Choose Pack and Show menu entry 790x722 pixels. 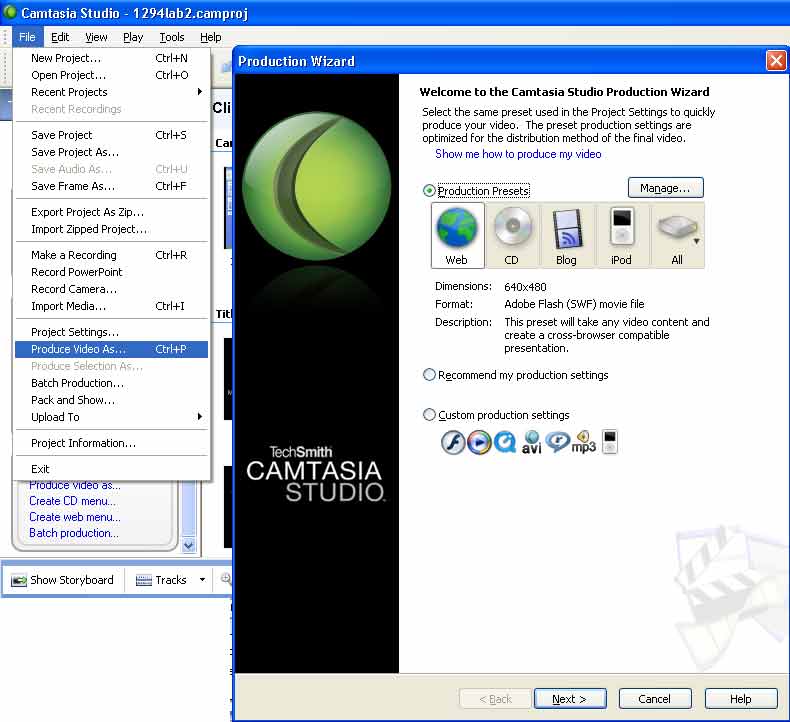click(x=111, y=400)
